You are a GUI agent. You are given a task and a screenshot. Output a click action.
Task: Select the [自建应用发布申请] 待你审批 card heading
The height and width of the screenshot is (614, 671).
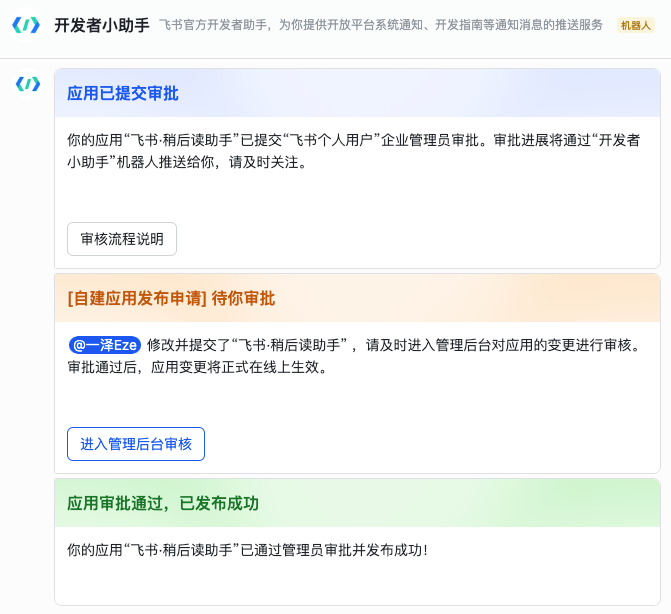pyautogui.click(x=171, y=298)
